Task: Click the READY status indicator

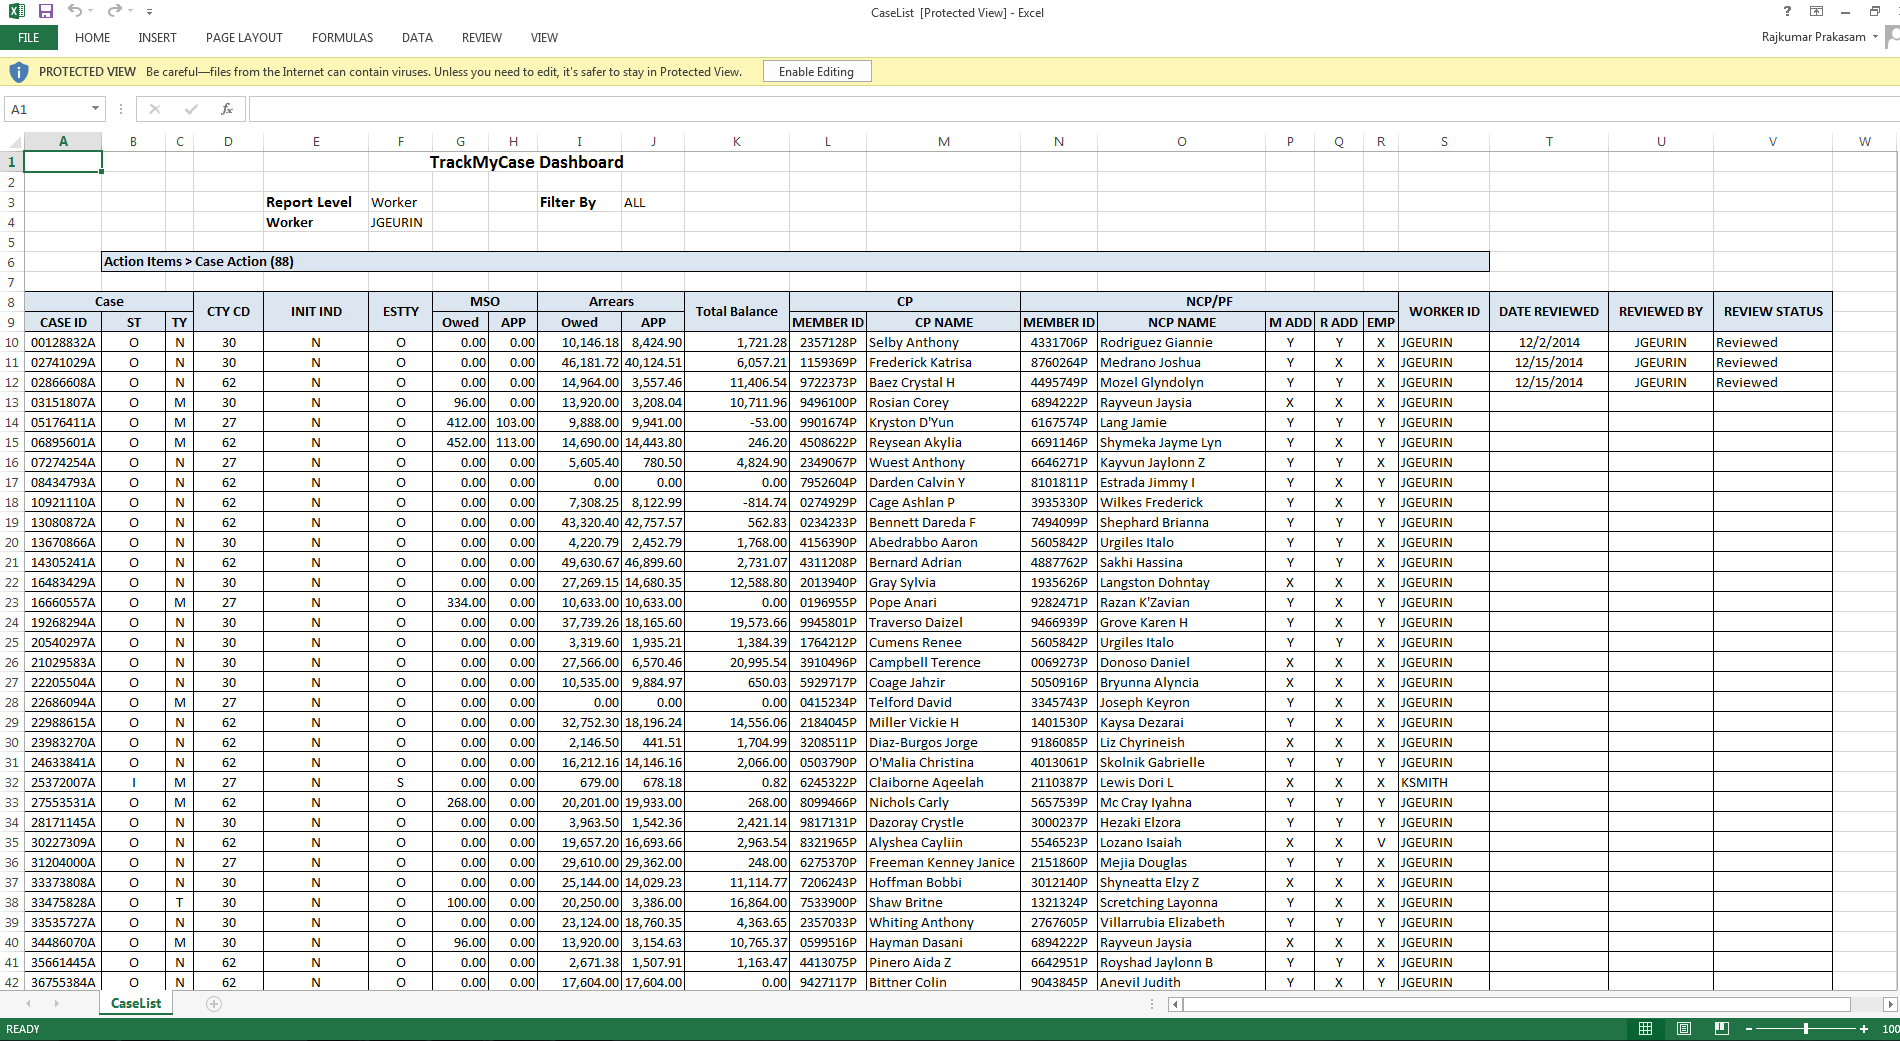Action: [x=23, y=1029]
